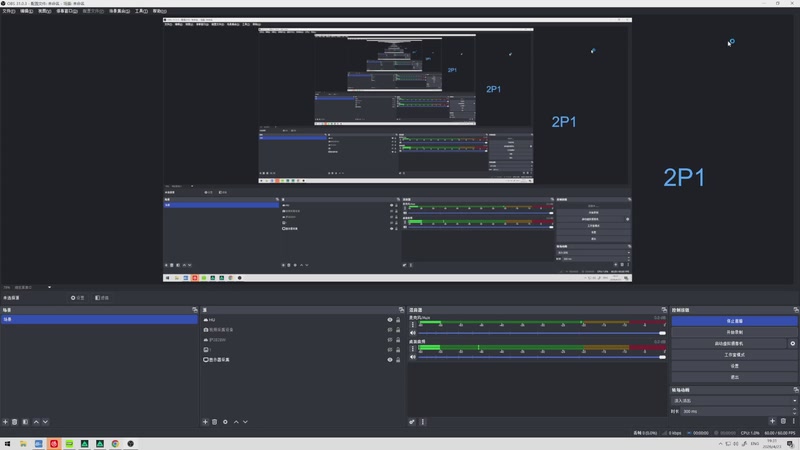This screenshot has height=450, width=800.
Task: Pop out the Scene Transitions dock panel
Action: point(796,390)
